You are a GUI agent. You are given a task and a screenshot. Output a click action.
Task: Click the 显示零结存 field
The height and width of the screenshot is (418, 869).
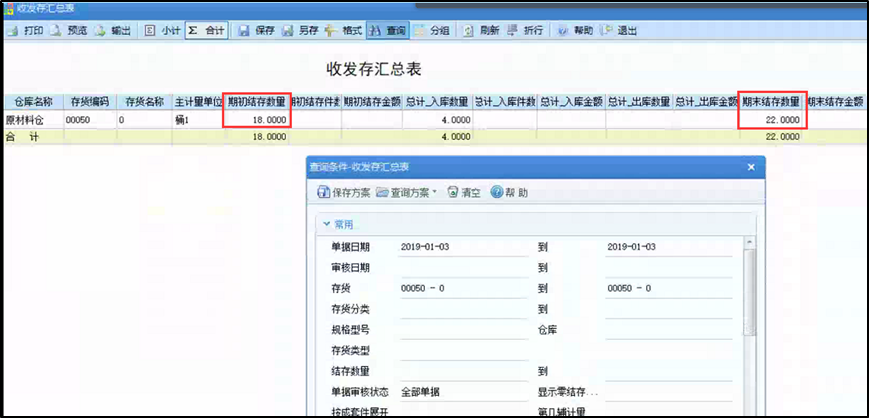(x=669, y=392)
